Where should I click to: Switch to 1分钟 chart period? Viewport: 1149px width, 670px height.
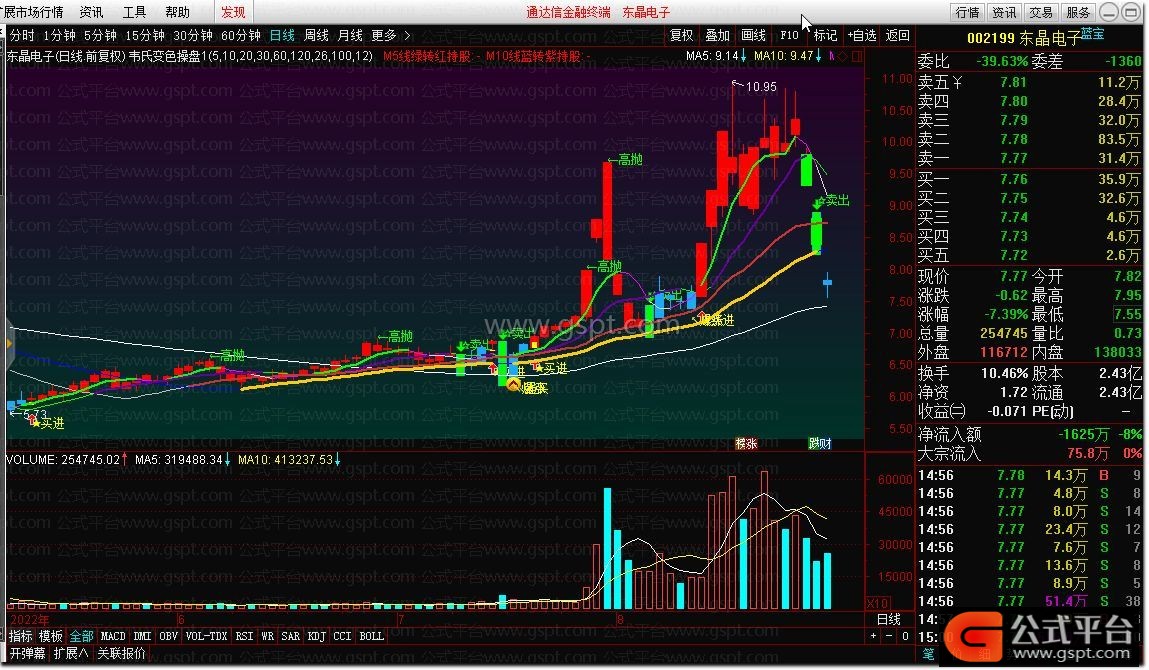pyautogui.click(x=59, y=35)
